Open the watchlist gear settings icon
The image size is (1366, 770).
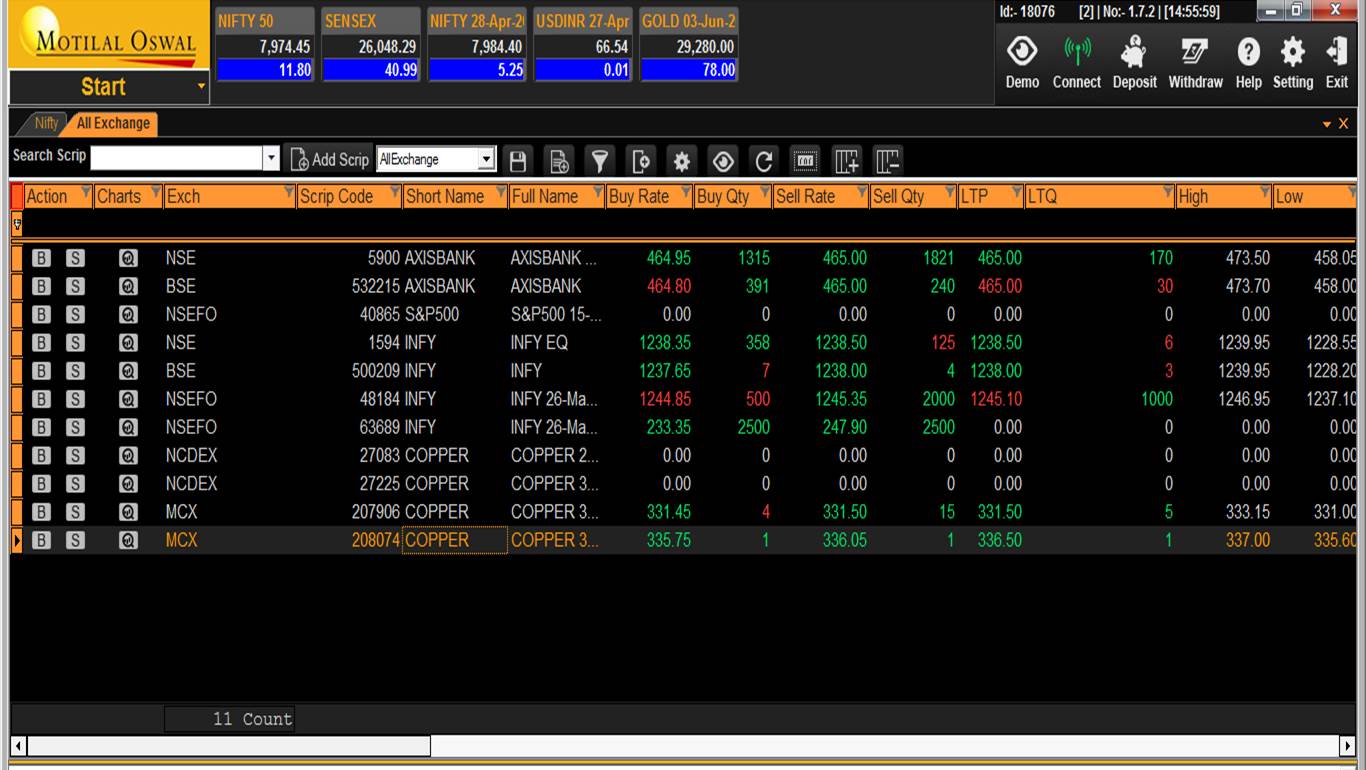[682, 160]
